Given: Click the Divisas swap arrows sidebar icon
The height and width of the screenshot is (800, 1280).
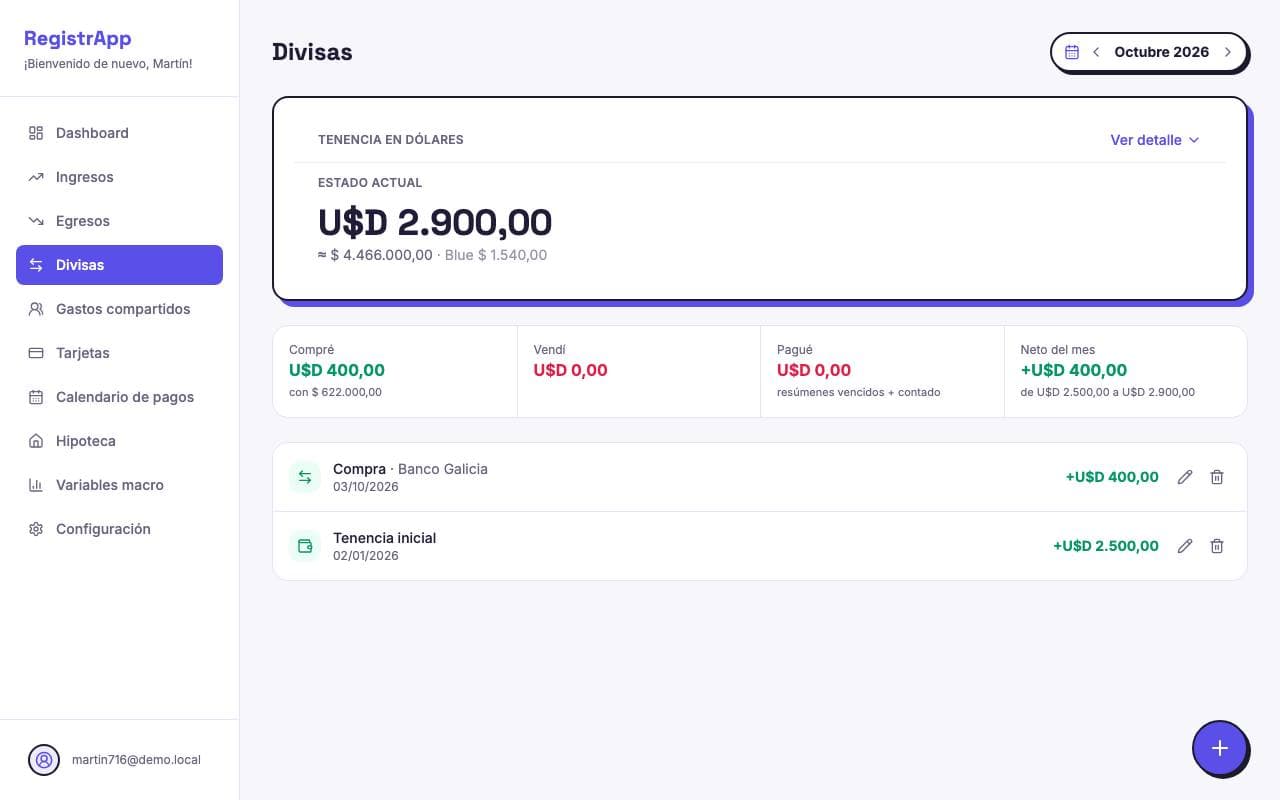Looking at the screenshot, I should point(36,265).
